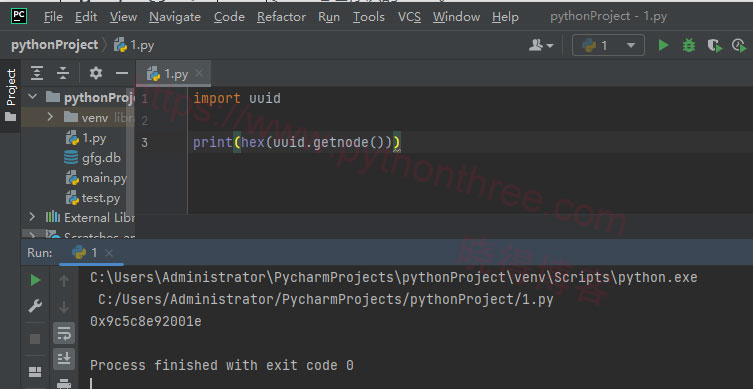Click line number 3 in gutter
Screen dimensions: 753x389
coord(145,143)
